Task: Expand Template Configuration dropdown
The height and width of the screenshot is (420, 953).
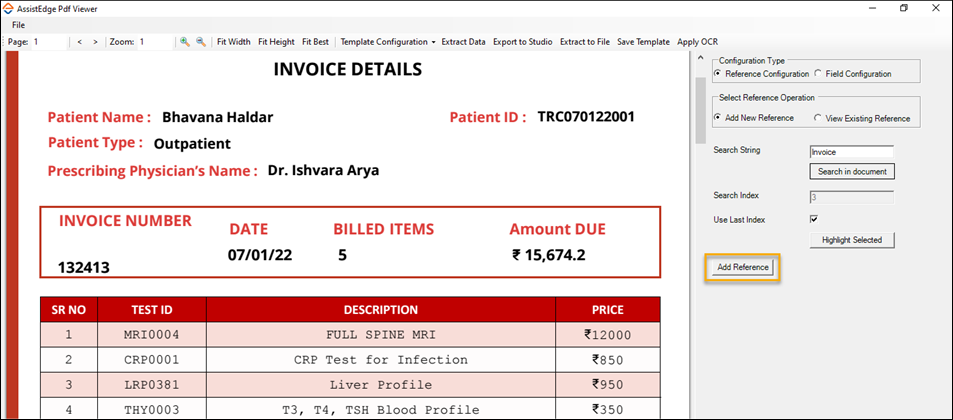Action: (388, 42)
